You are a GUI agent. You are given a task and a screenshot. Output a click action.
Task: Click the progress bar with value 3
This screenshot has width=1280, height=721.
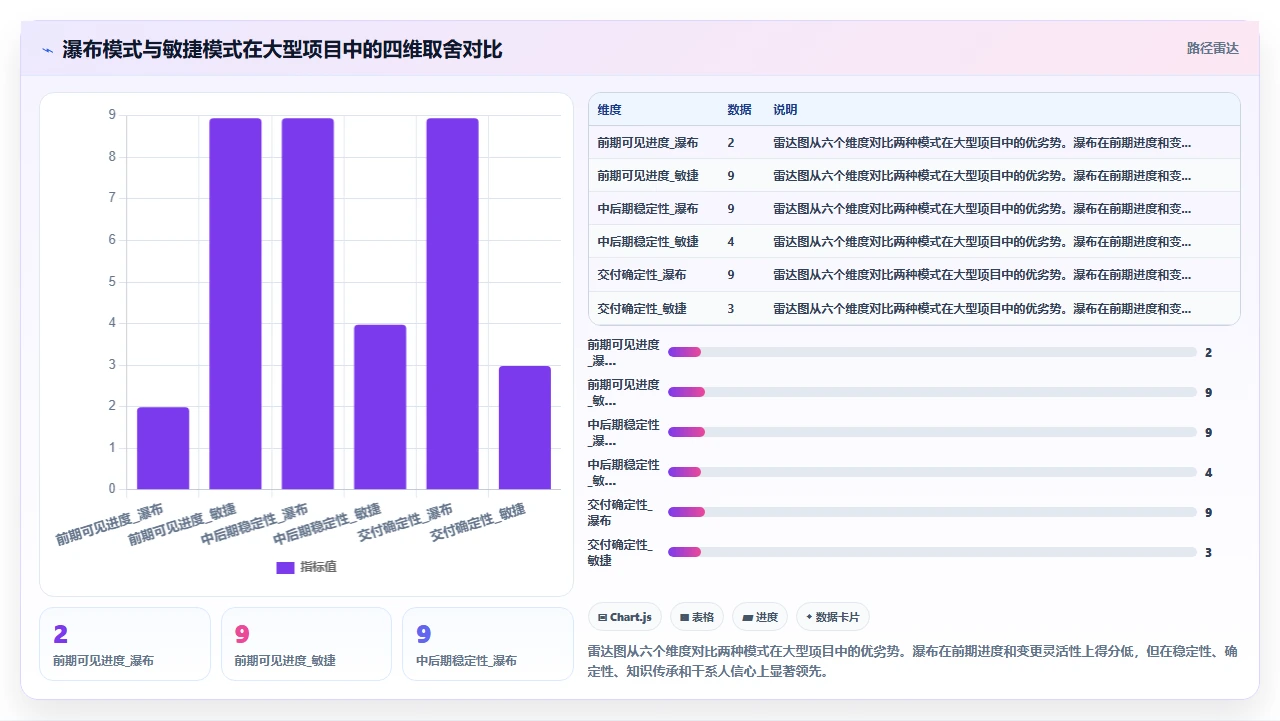(932, 552)
